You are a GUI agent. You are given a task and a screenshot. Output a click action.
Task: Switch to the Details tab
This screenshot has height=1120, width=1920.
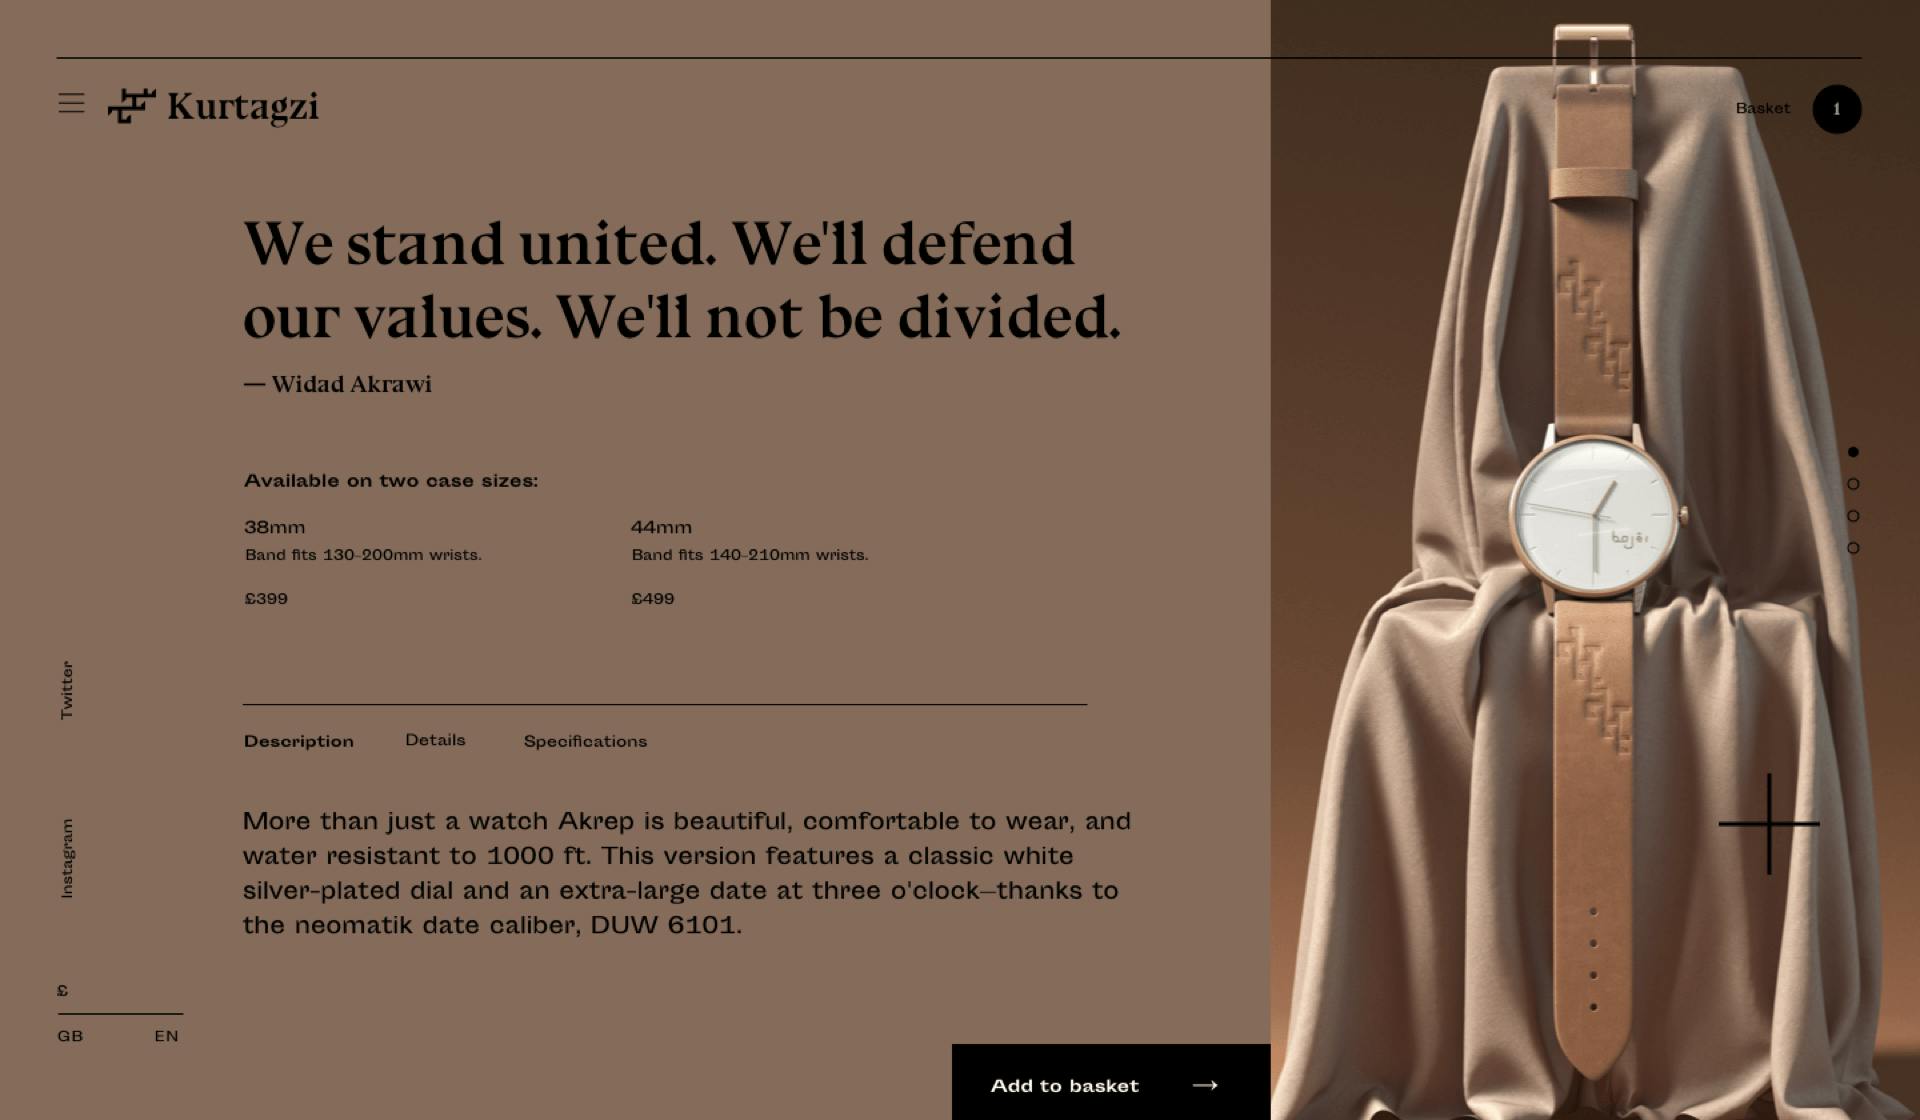click(435, 740)
